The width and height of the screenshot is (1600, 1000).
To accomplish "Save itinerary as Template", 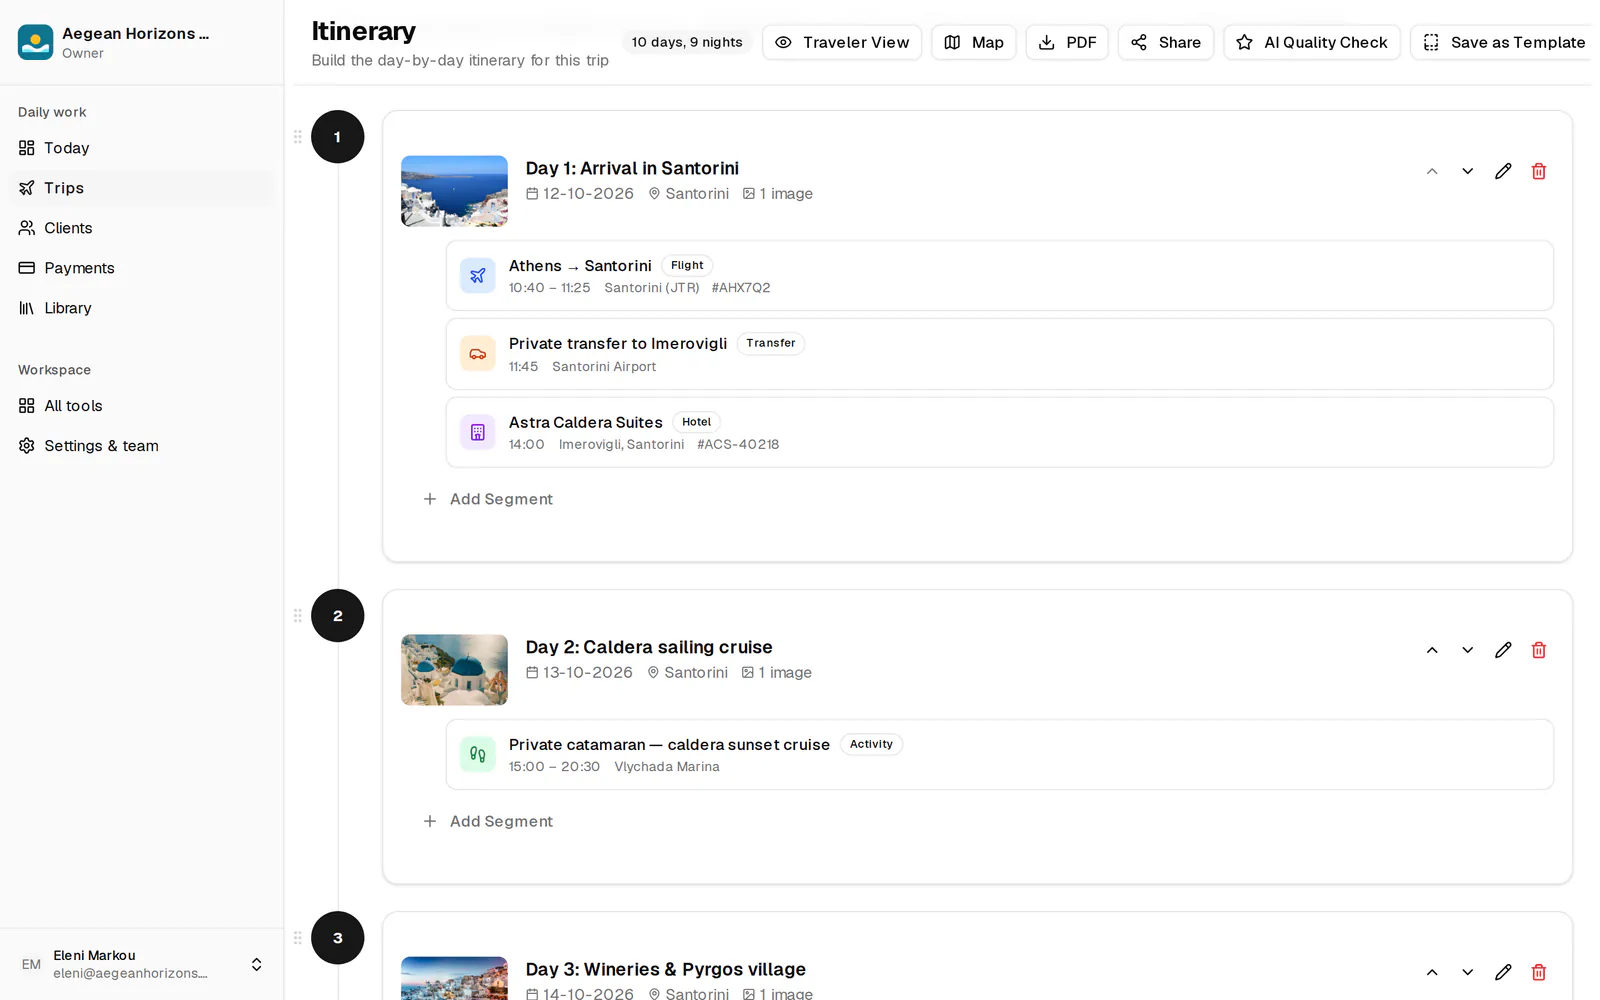I will (1504, 42).
